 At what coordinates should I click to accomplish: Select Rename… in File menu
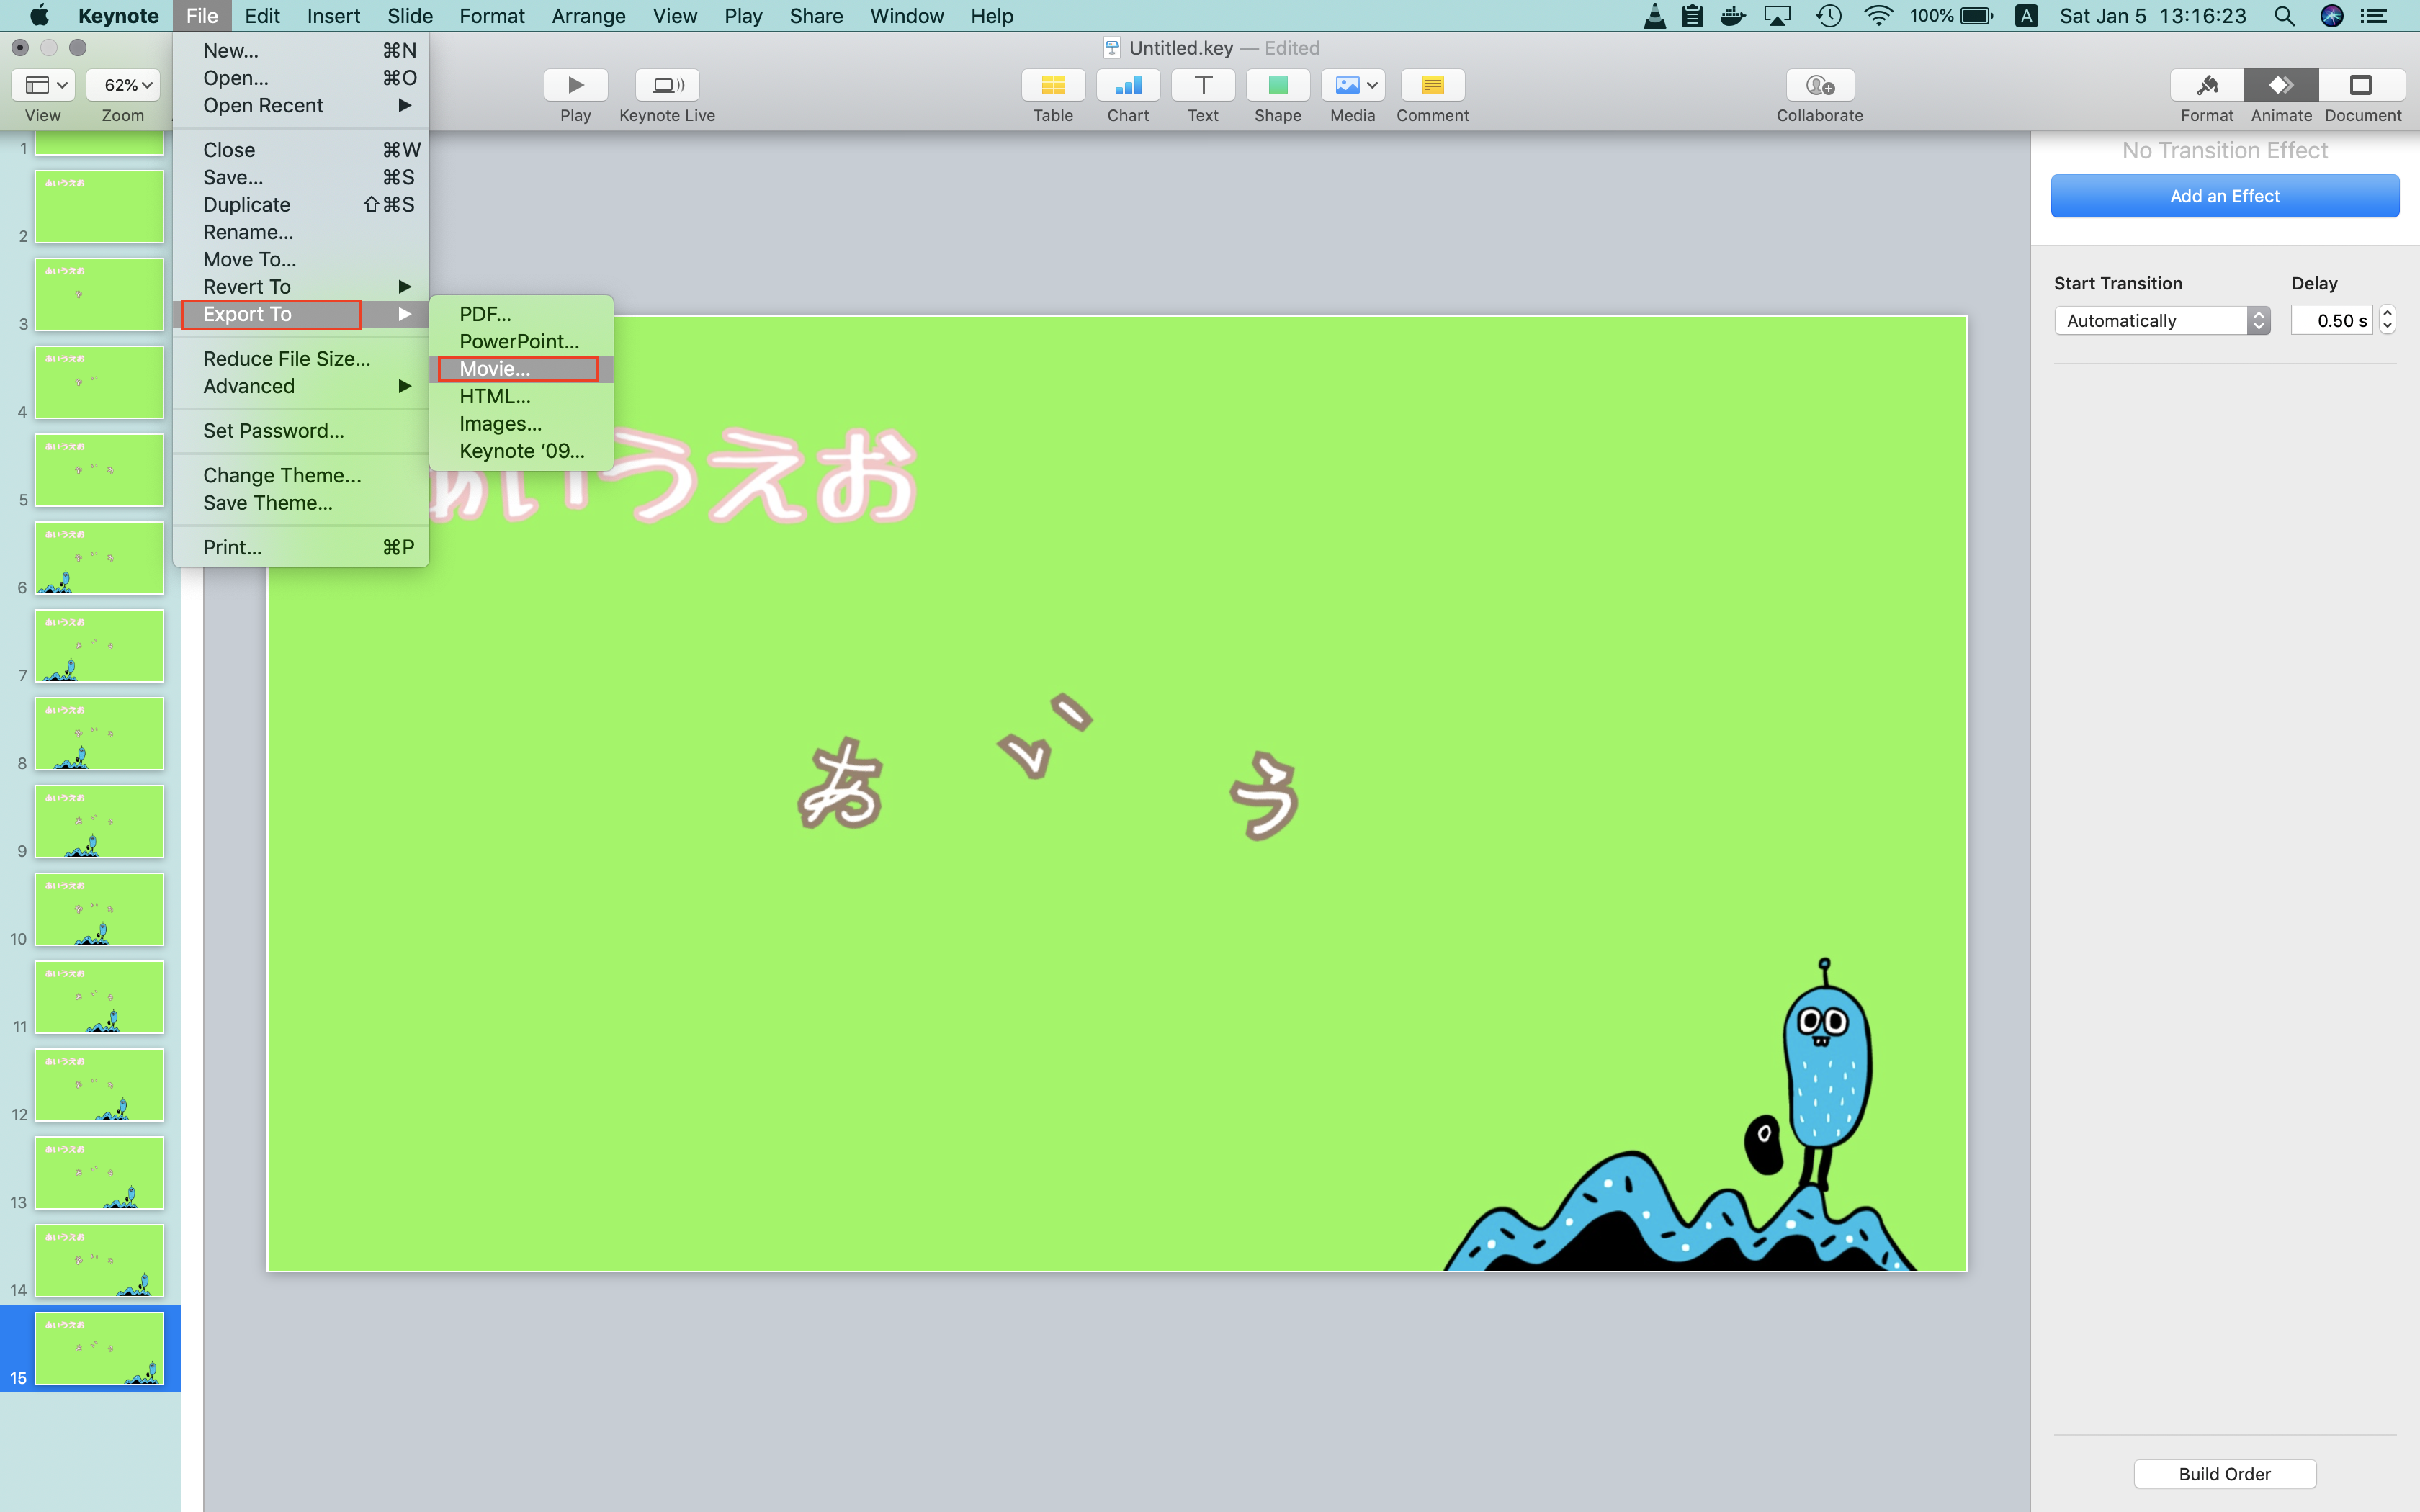coord(301,232)
